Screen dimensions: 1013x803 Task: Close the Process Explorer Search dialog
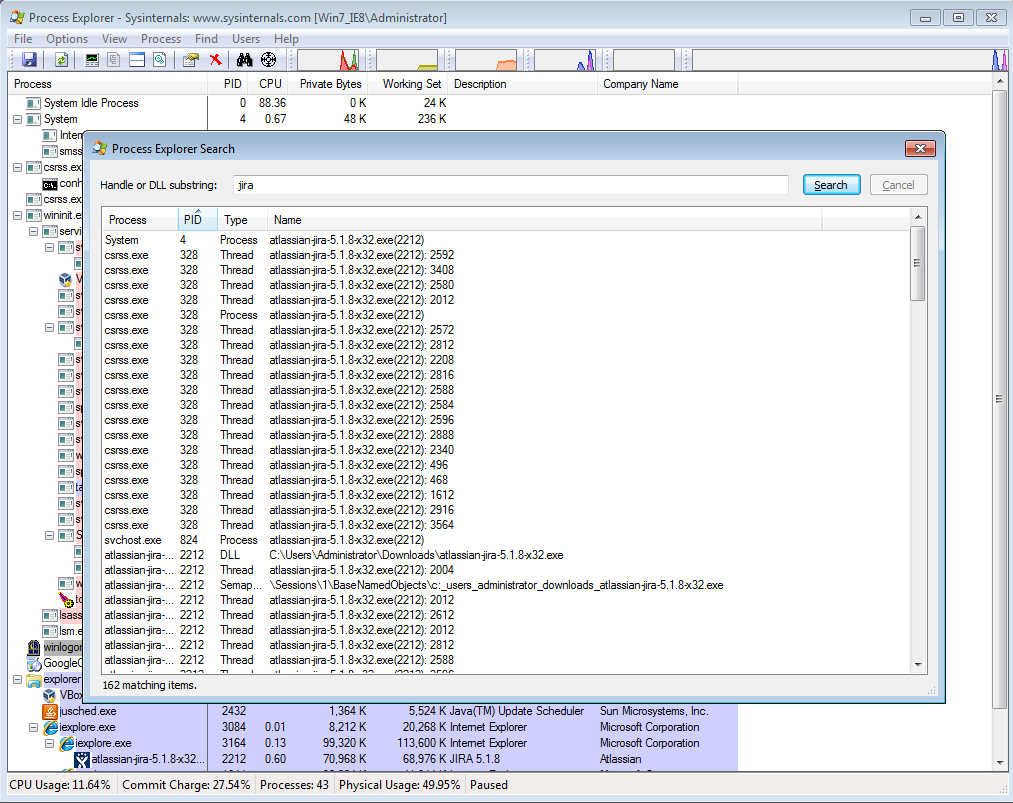[x=920, y=149]
